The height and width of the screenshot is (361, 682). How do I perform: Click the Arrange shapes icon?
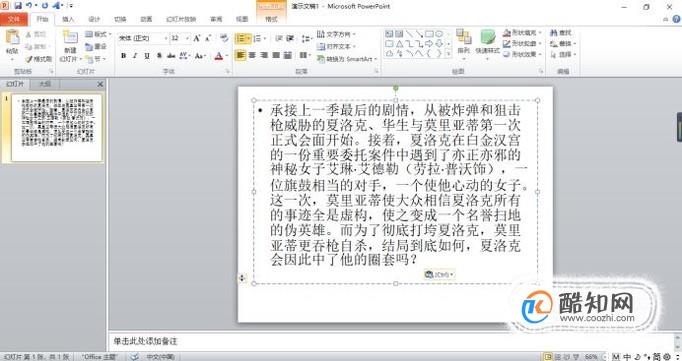coord(464,37)
